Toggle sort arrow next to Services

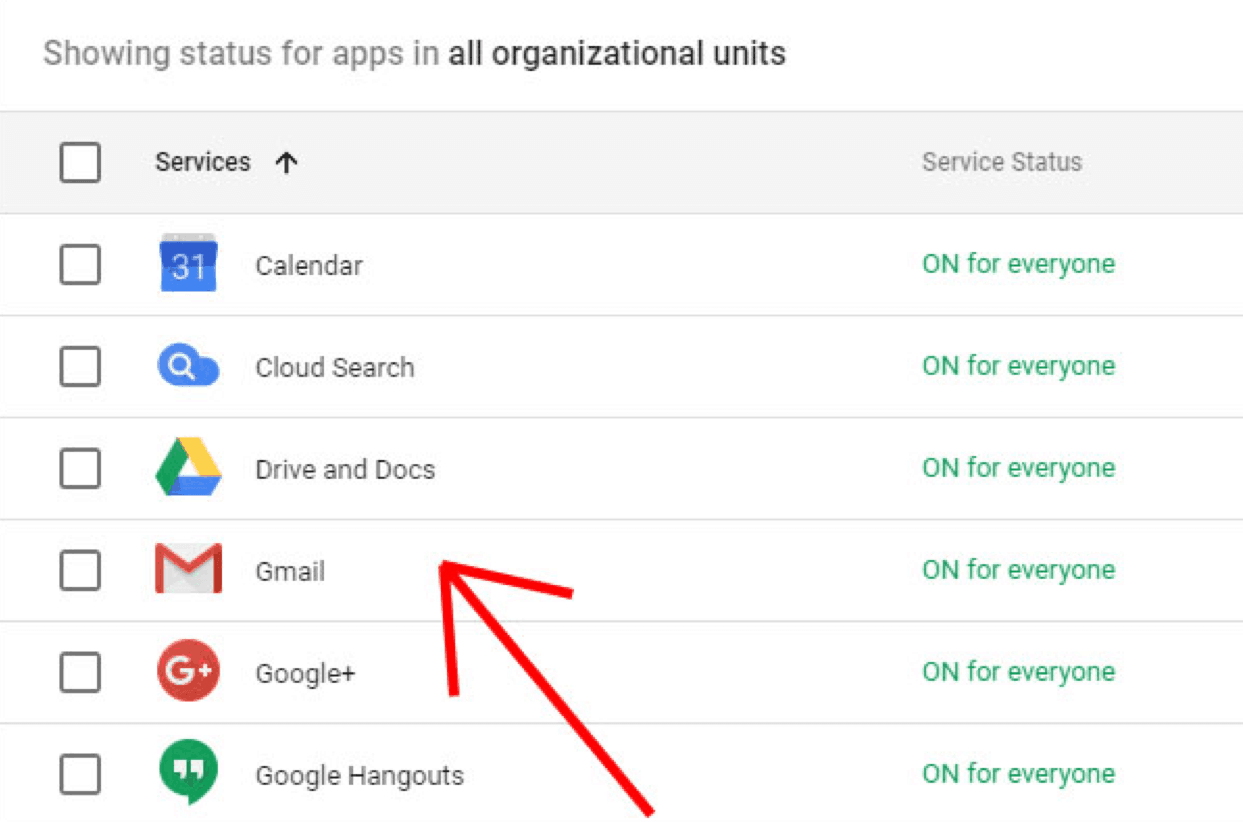287,162
